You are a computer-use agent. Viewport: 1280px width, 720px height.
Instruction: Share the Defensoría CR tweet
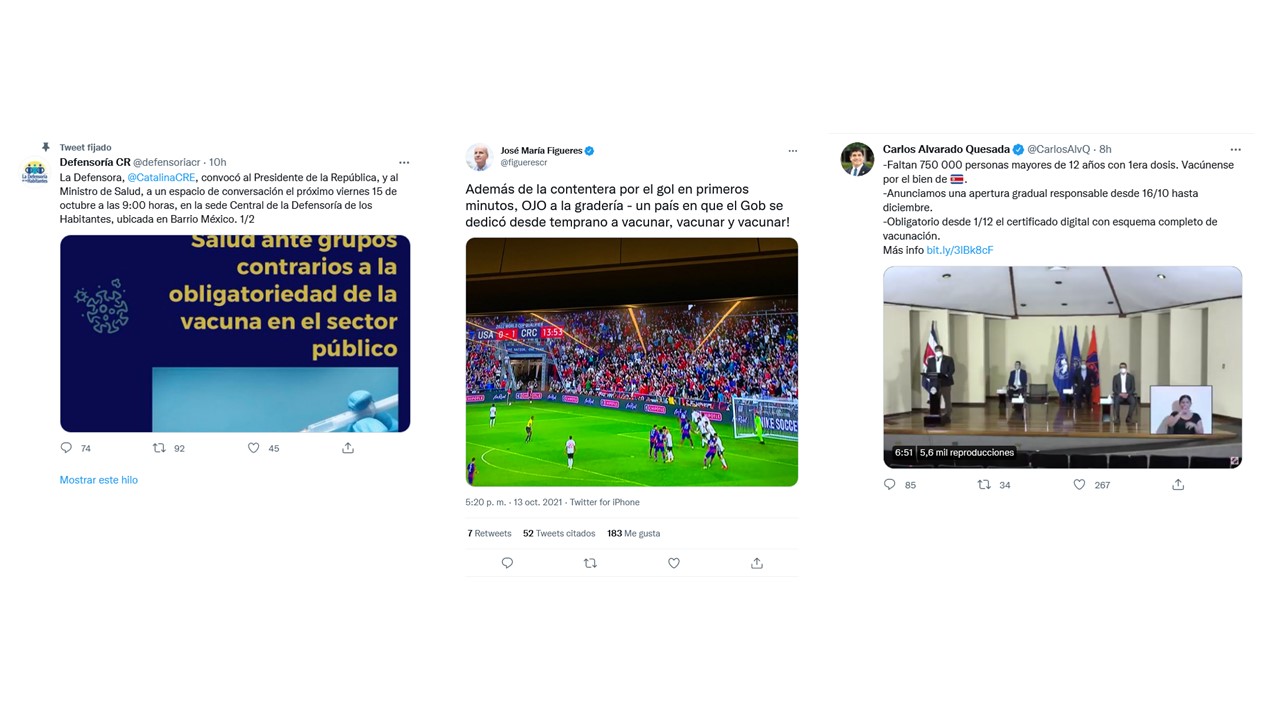click(348, 448)
